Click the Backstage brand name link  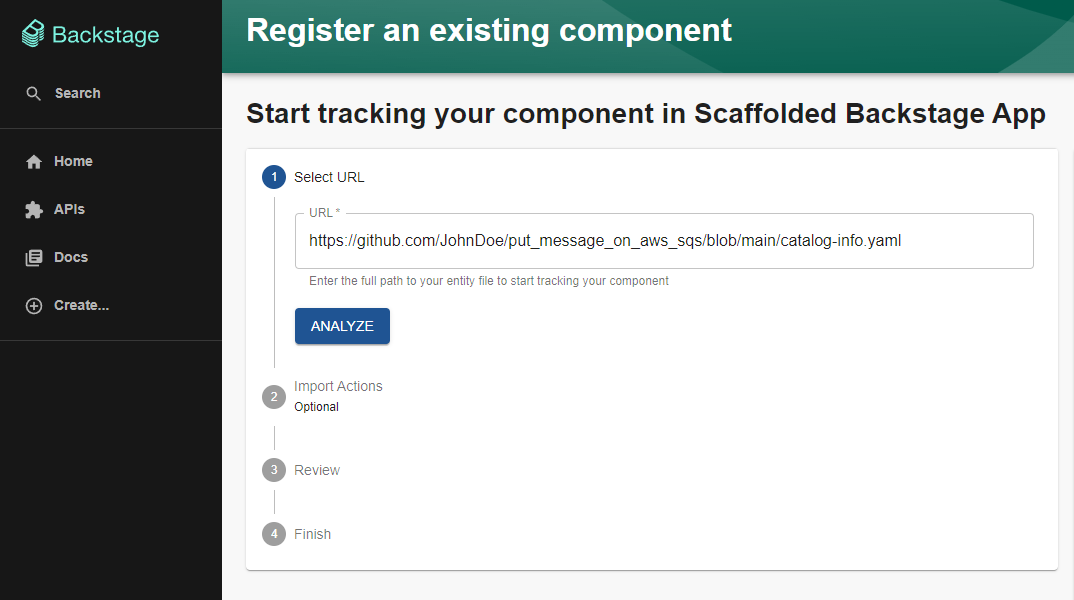tap(105, 35)
